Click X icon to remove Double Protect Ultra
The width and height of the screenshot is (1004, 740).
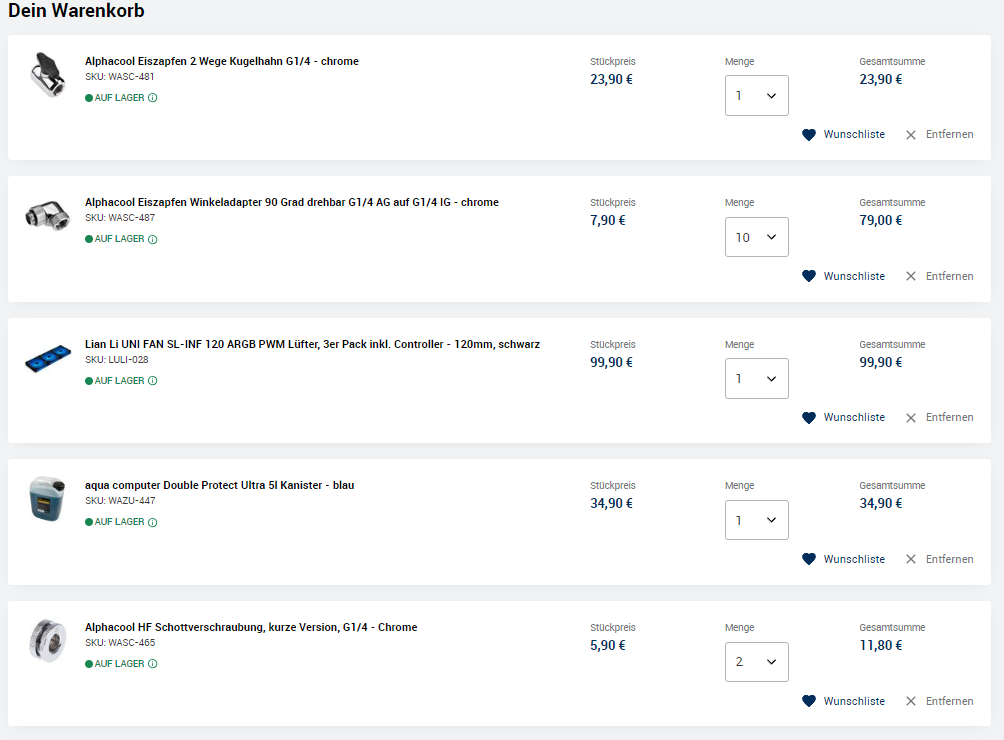pos(911,560)
